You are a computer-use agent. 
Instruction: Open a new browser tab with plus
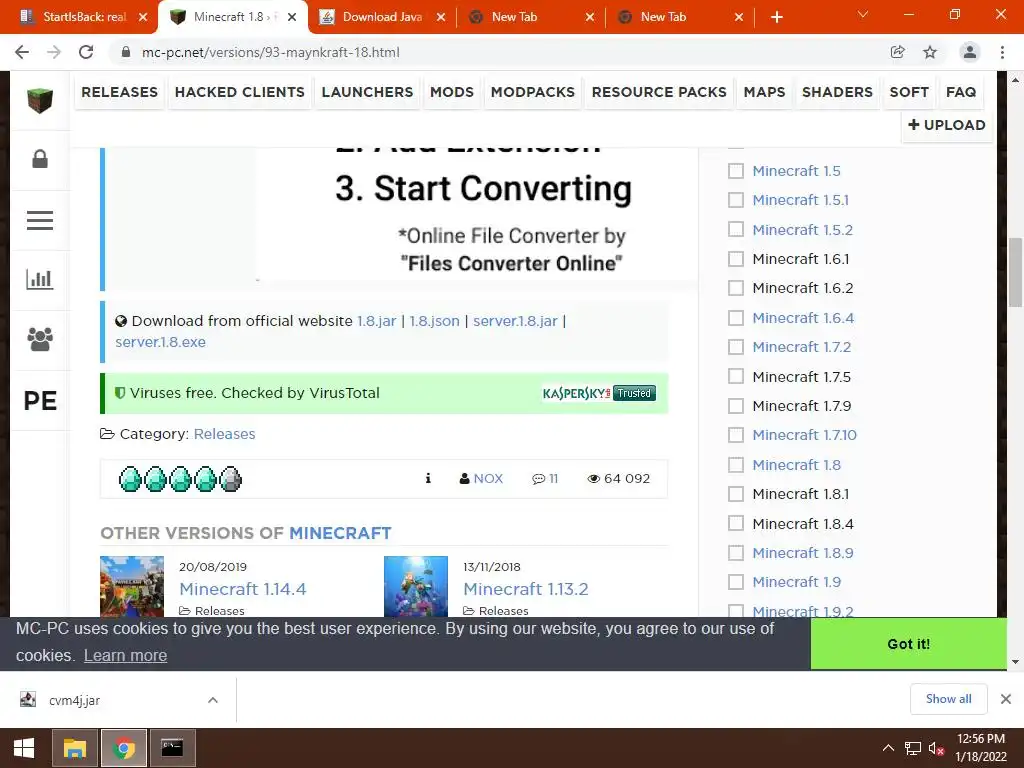pyautogui.click(x=776, y=17)
